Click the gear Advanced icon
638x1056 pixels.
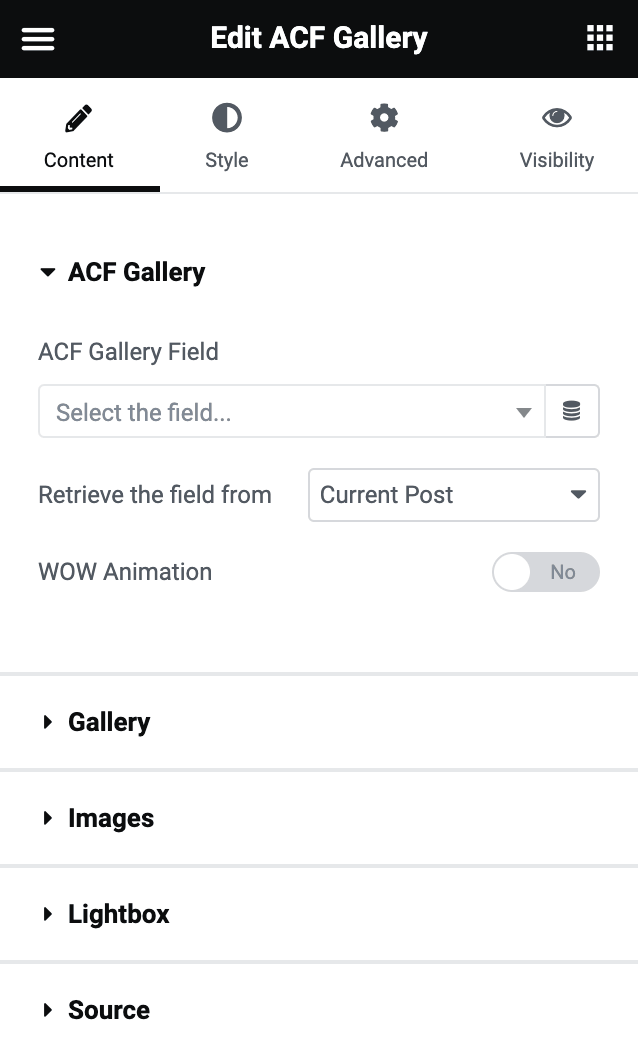[x=384, y=117]
